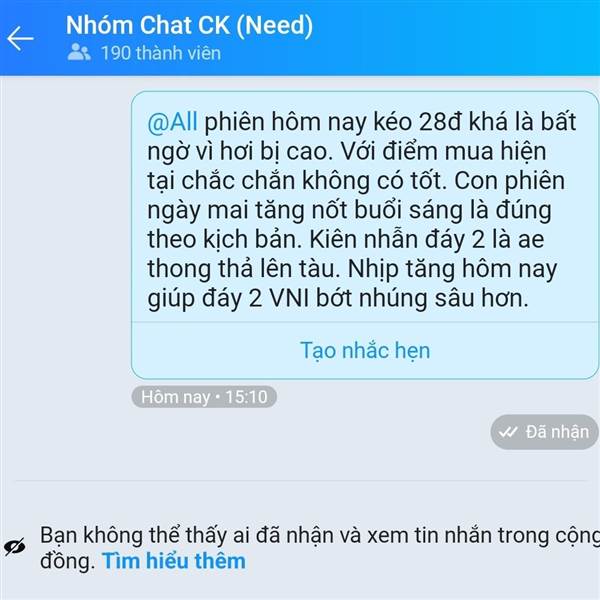
Task: Click the double checkmark received icon
Action: 508,432
